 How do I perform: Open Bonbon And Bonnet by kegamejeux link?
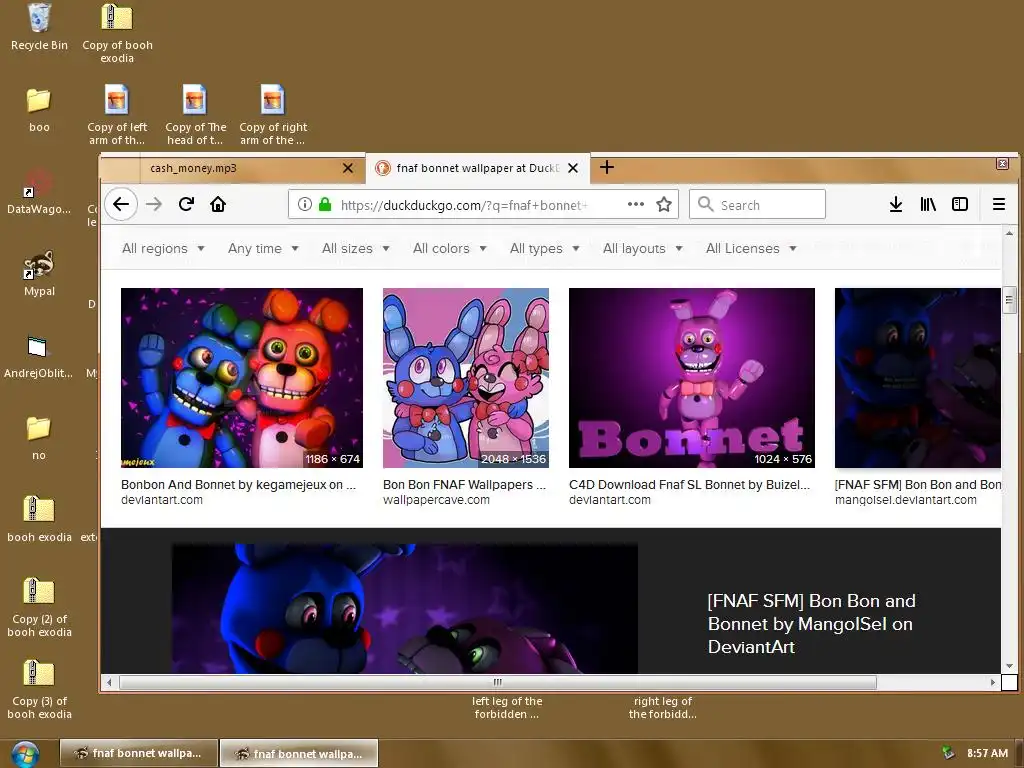coord(238,485)
